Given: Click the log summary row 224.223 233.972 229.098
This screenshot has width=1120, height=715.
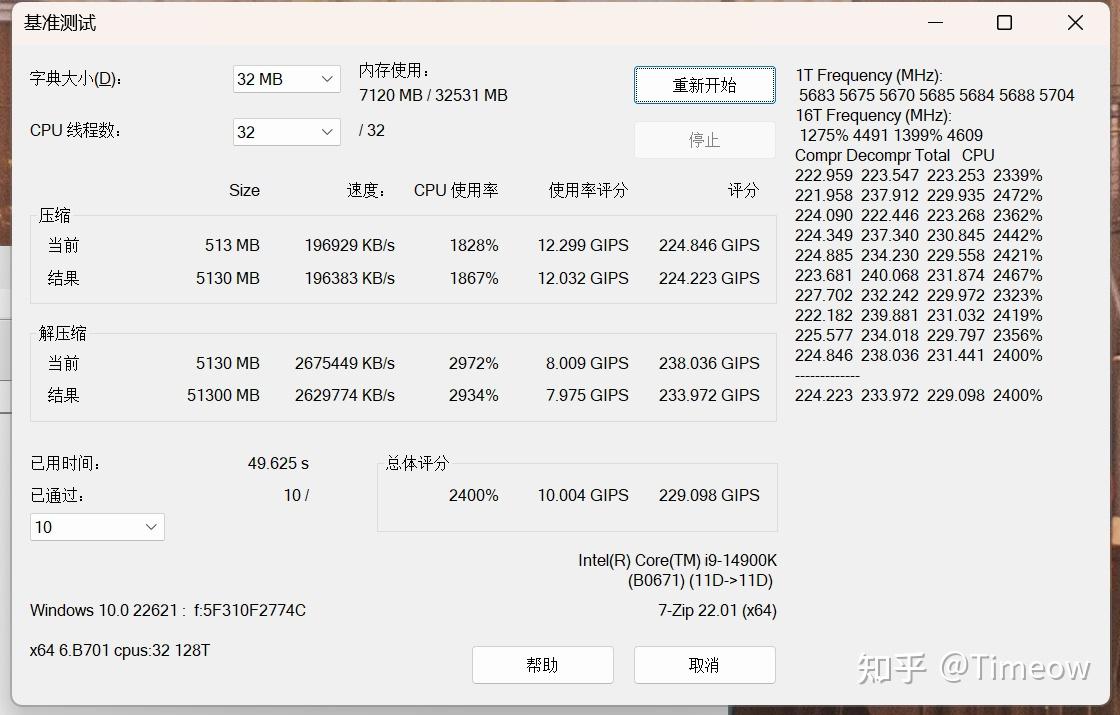Looking at the screenshot, I should [919, 396].
